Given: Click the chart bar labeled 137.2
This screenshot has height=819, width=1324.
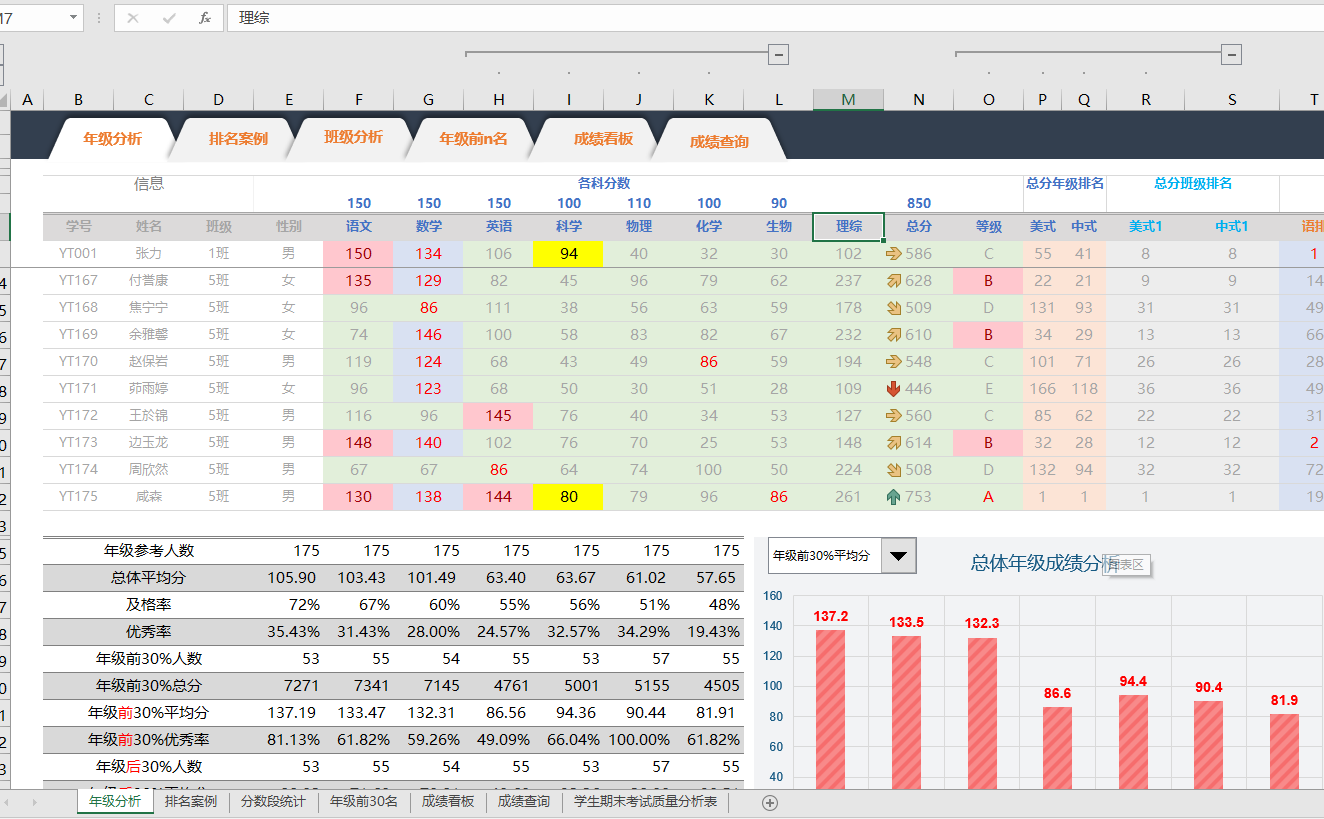Looking at the screenshot, I should click(831, 709).
